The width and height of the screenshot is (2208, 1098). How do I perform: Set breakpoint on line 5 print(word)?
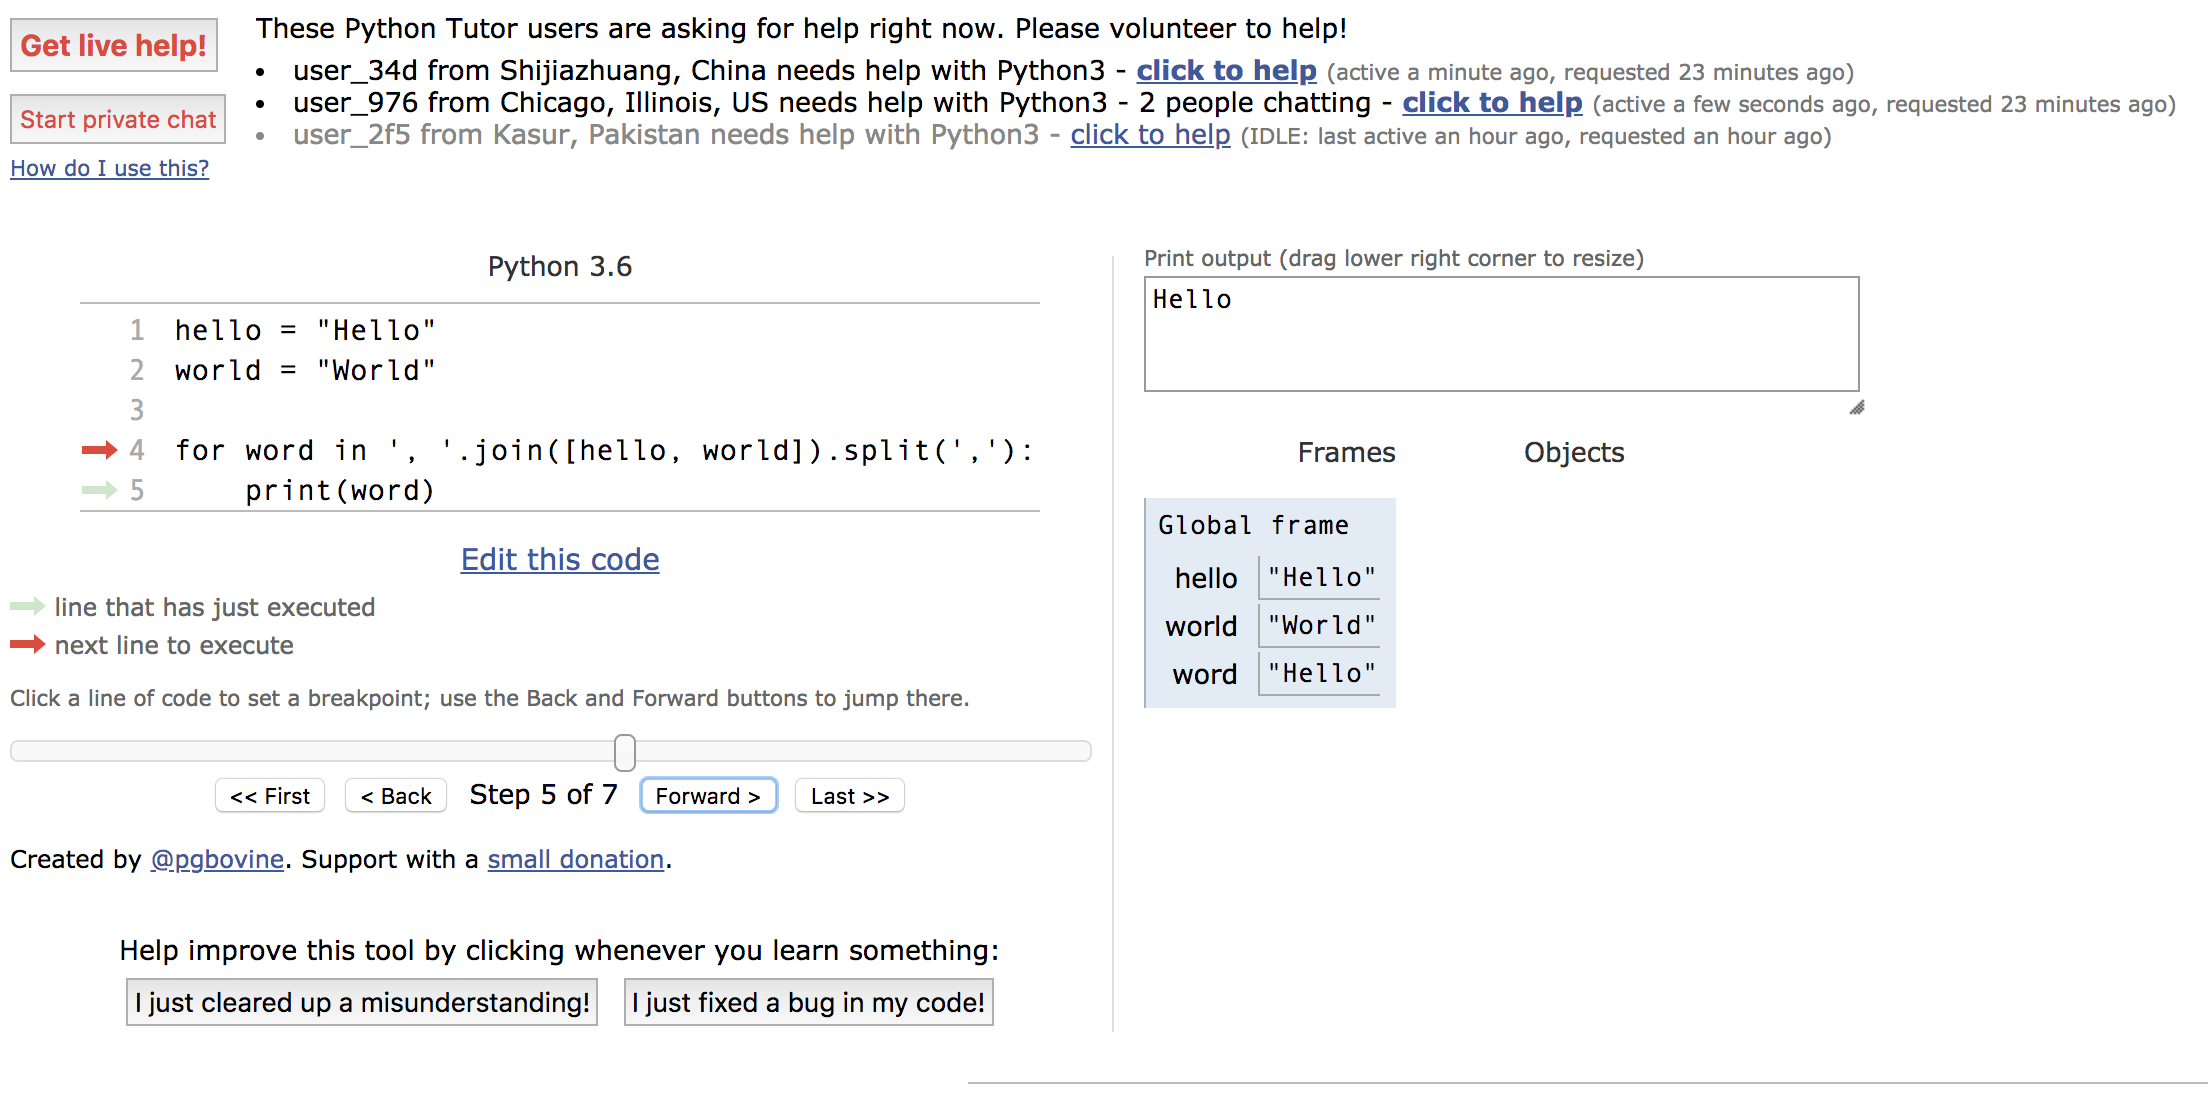[340, 491]
